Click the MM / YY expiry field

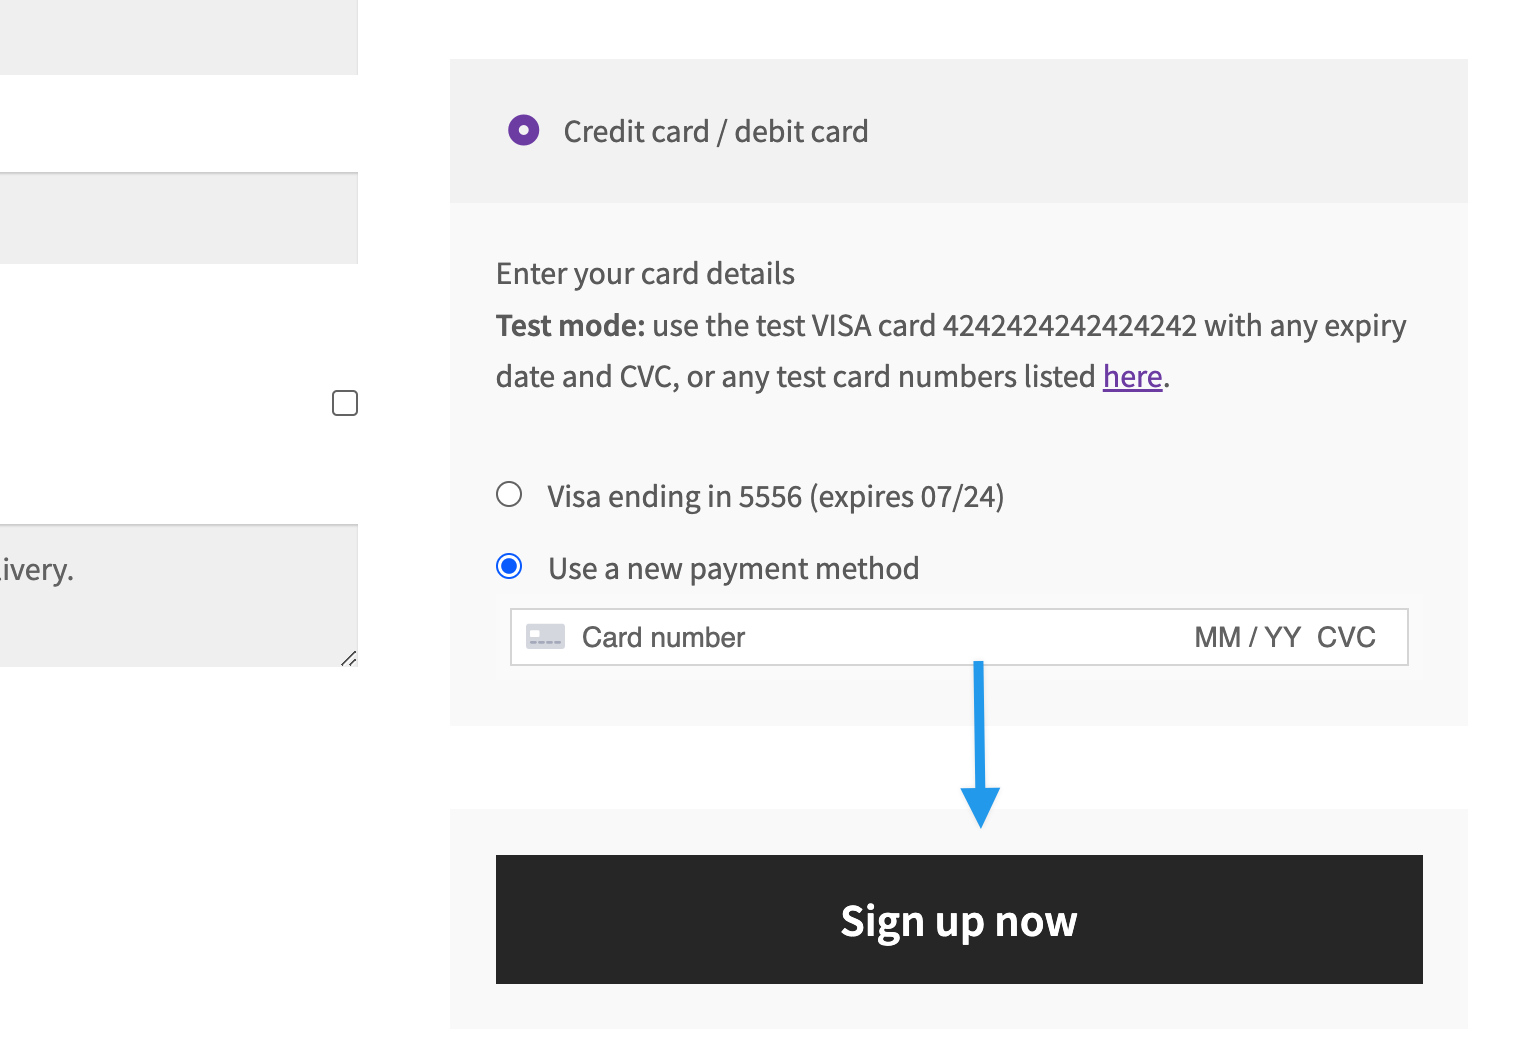click(1247, 637)
